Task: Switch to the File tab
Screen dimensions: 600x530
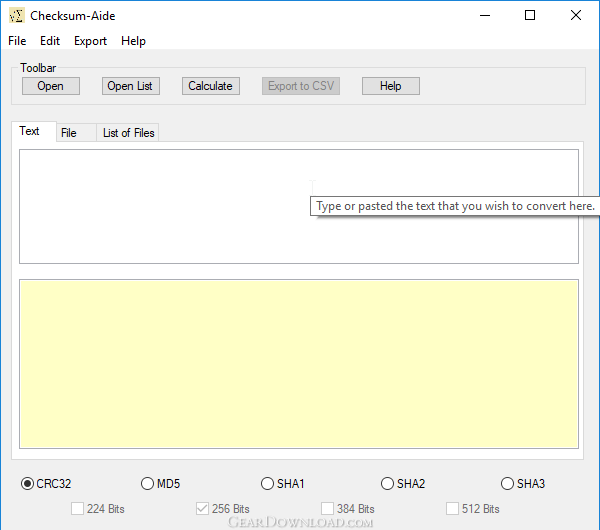Action: point(76,133)
